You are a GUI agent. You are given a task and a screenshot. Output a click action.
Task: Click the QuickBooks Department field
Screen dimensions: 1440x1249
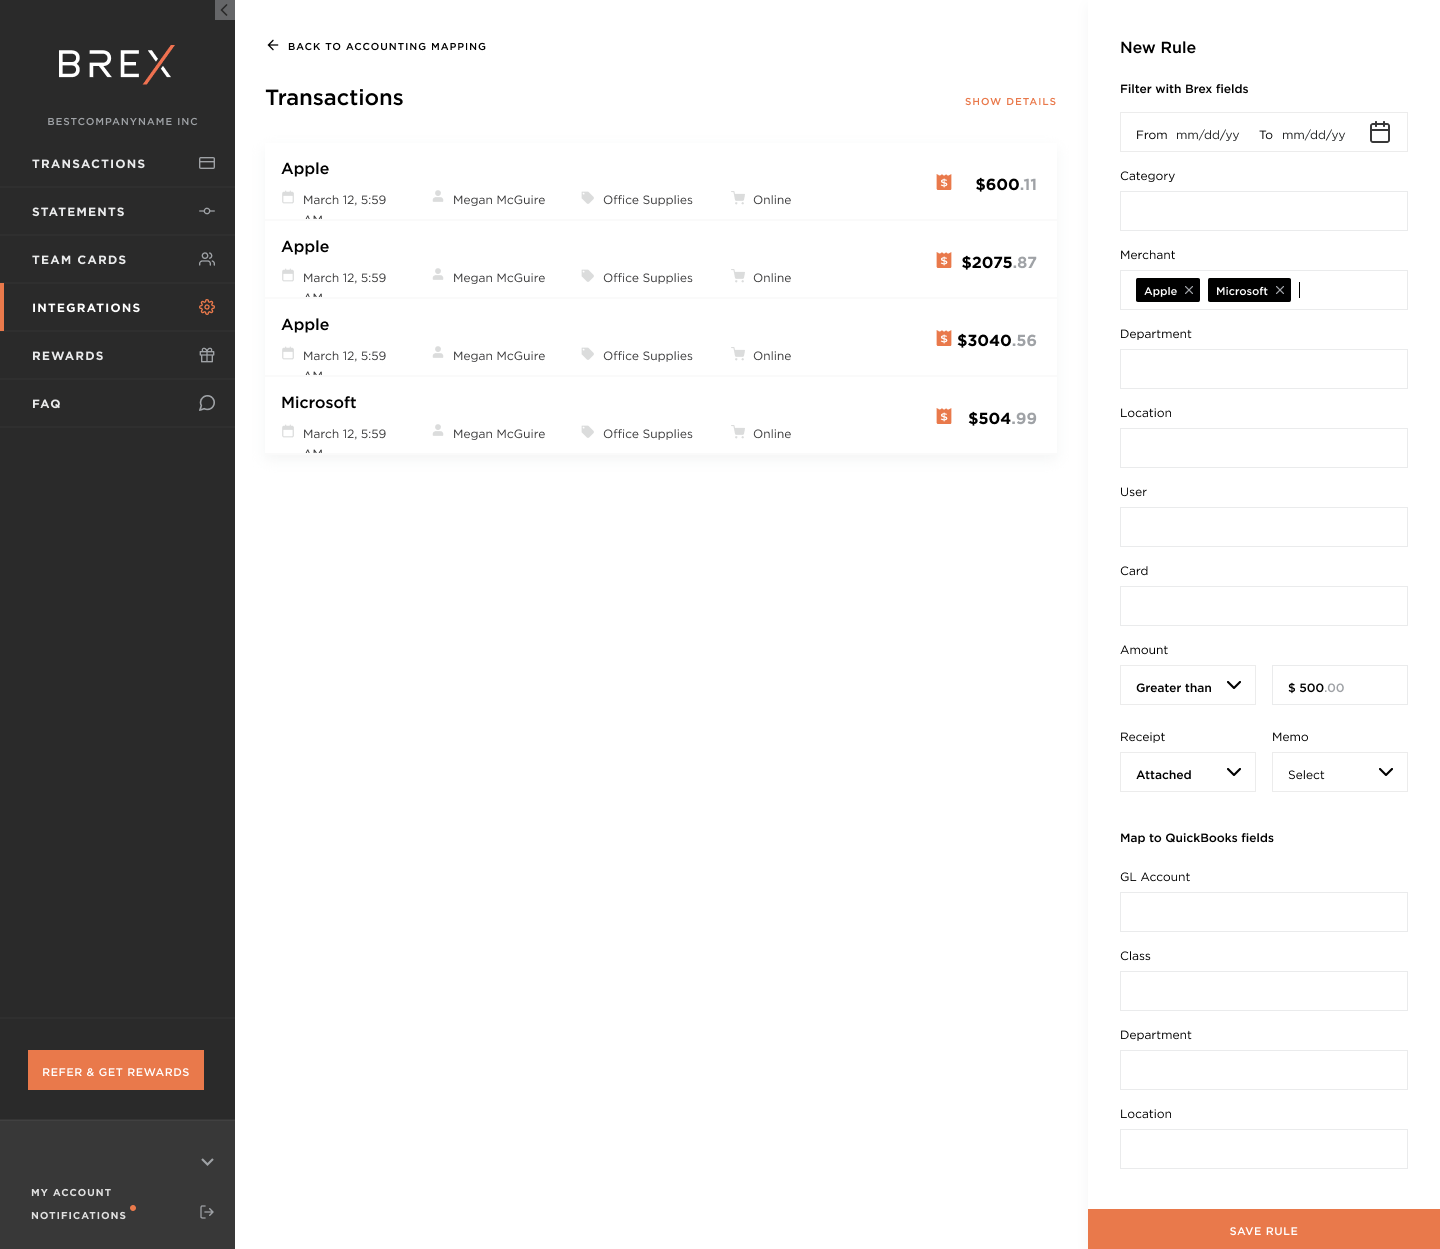(1264, 1070)
